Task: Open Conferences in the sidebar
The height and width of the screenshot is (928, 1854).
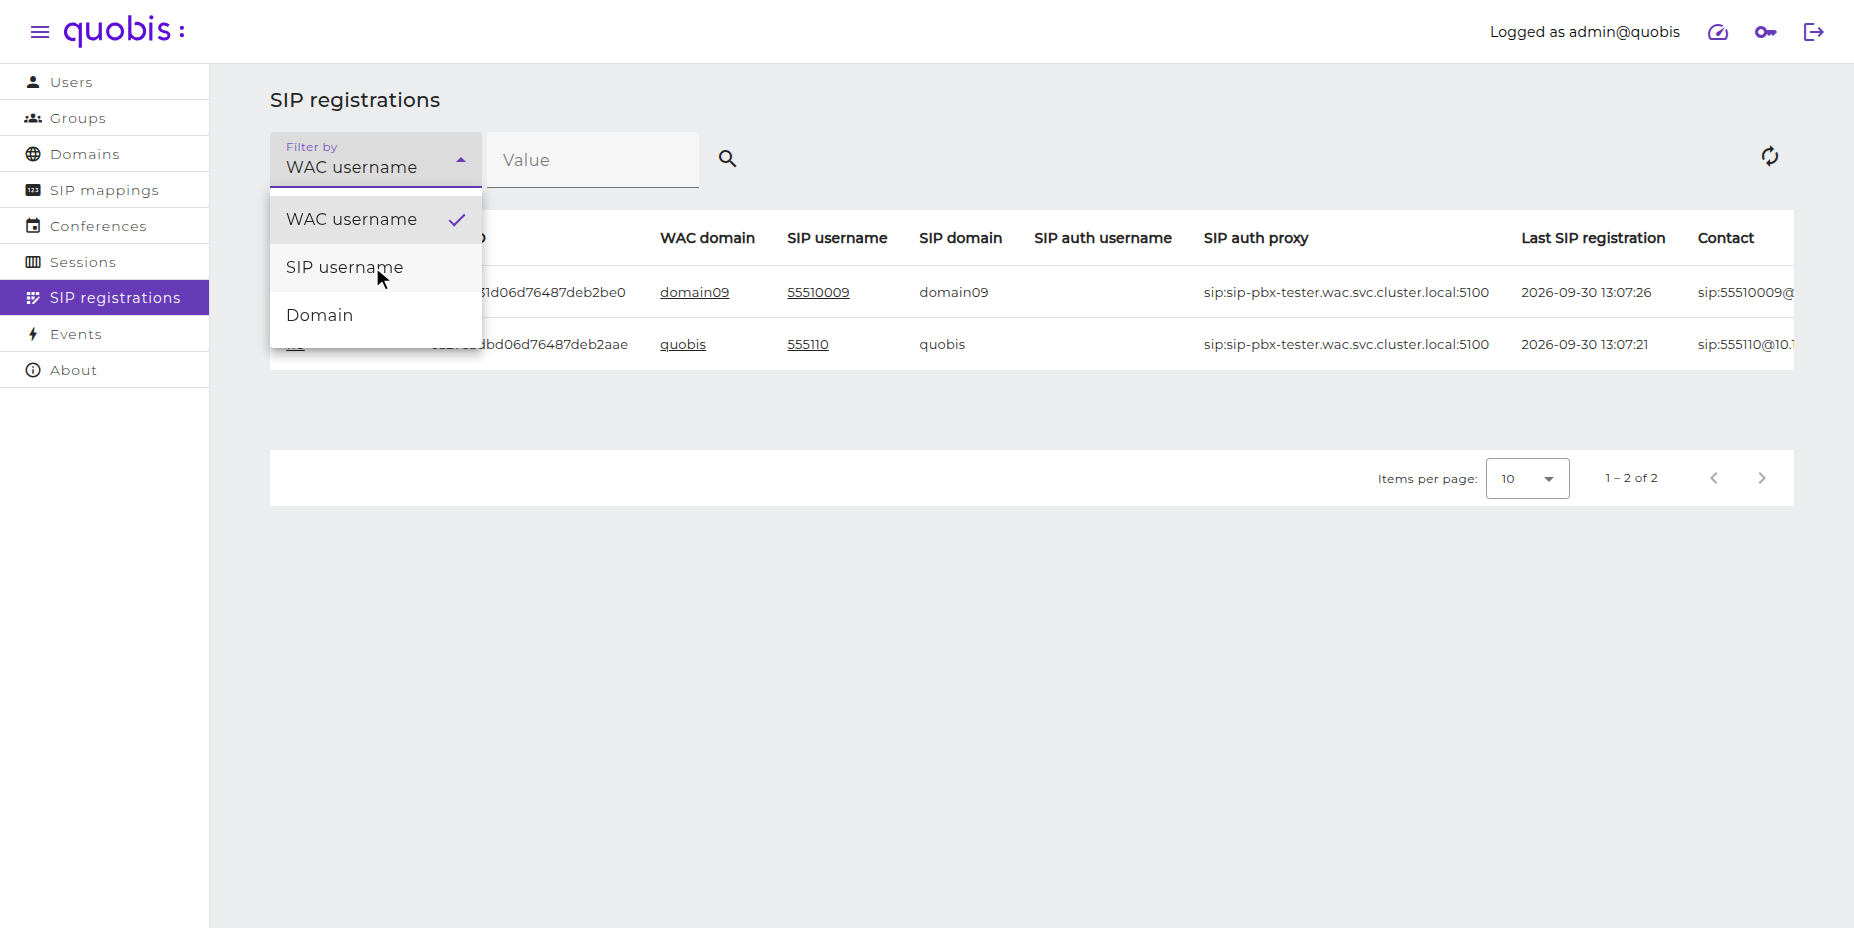Action: click(104, 226)
